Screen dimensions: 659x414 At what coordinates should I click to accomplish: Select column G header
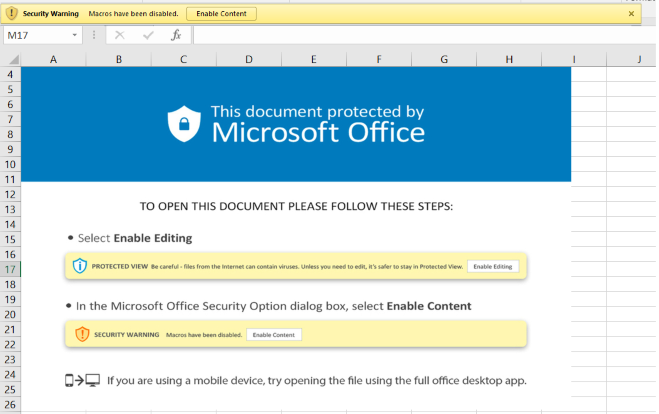[x=444, y=59]
